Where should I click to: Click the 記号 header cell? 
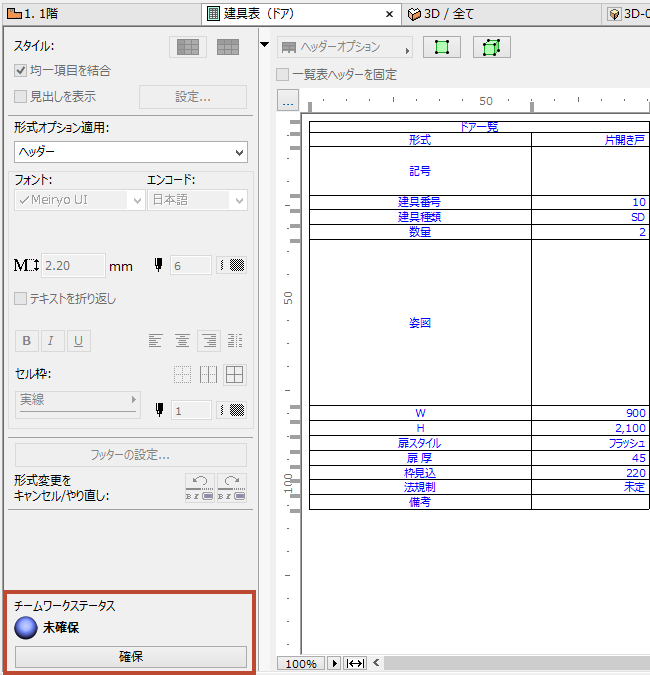(x=420, y=171)
